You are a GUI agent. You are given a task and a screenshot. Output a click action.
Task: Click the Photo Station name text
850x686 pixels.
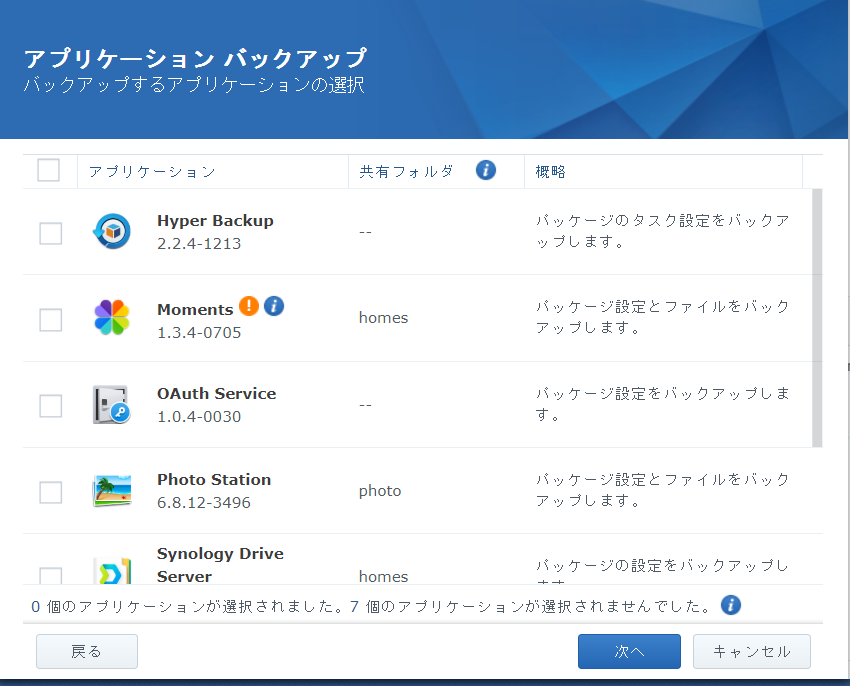coord(214,480)
